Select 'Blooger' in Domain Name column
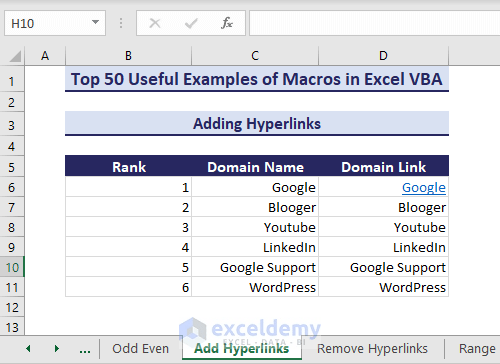This screenshot has height=364, width=500. point(255,207)
